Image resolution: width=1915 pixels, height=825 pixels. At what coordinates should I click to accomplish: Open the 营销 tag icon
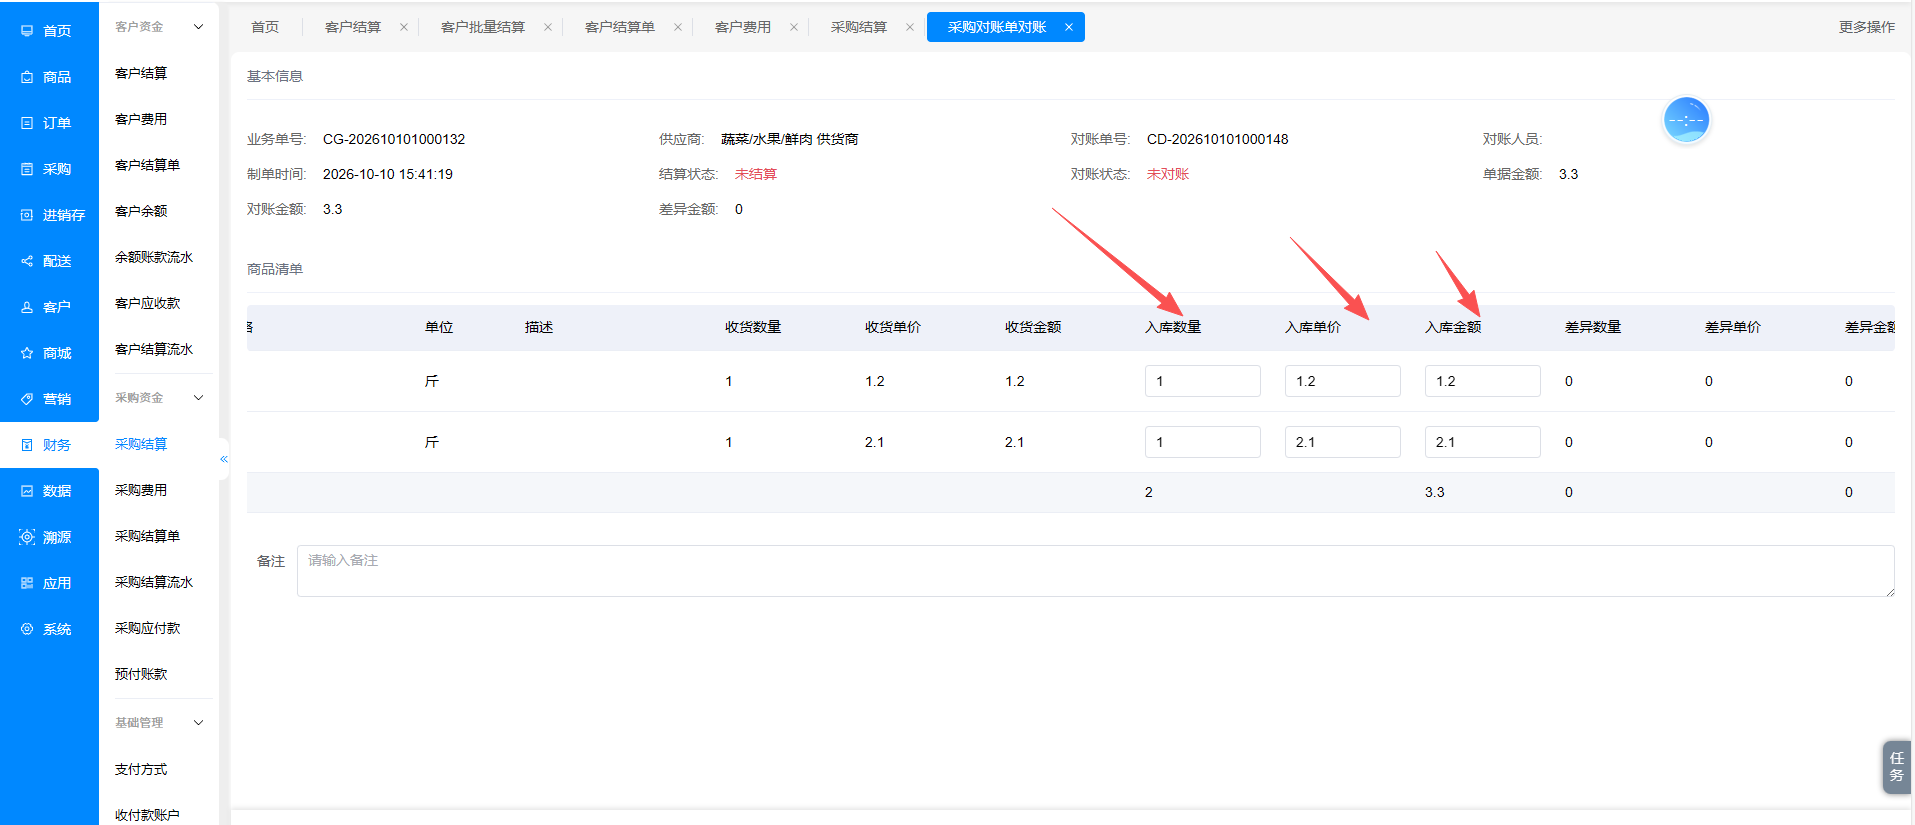27,399
